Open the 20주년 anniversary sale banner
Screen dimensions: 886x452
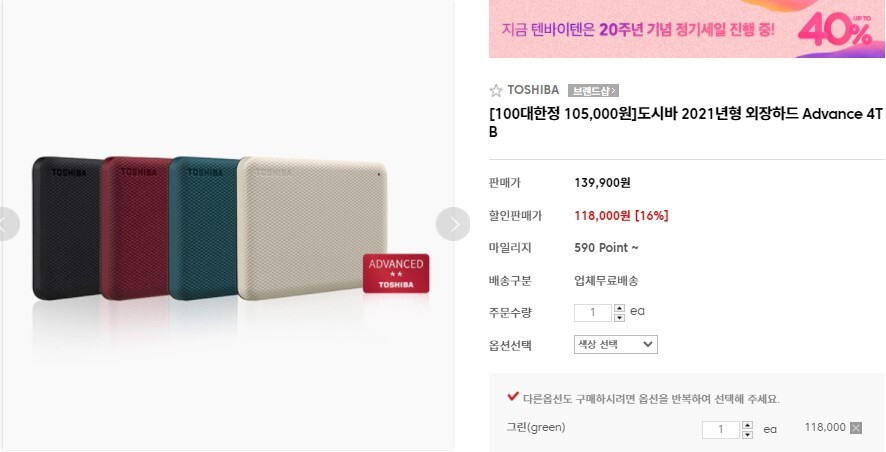point(687,28)
